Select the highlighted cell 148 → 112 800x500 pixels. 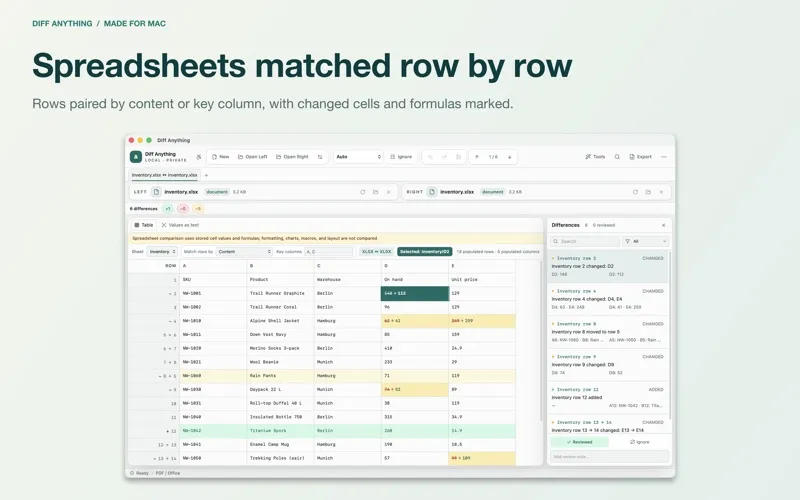click(x=415, y=293)
